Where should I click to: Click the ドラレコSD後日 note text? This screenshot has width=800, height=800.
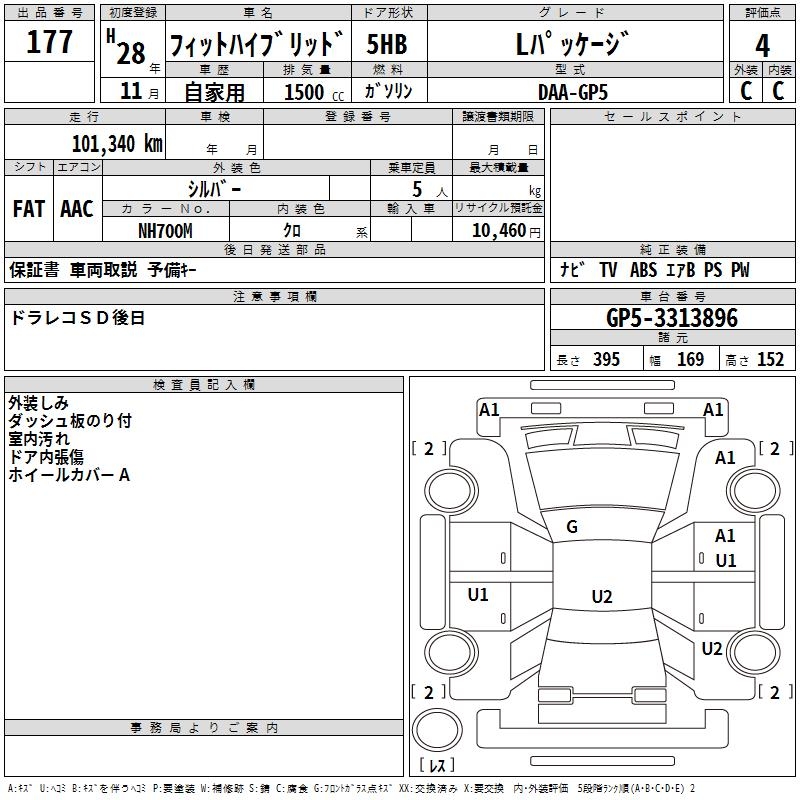click(x=78, y=318)
